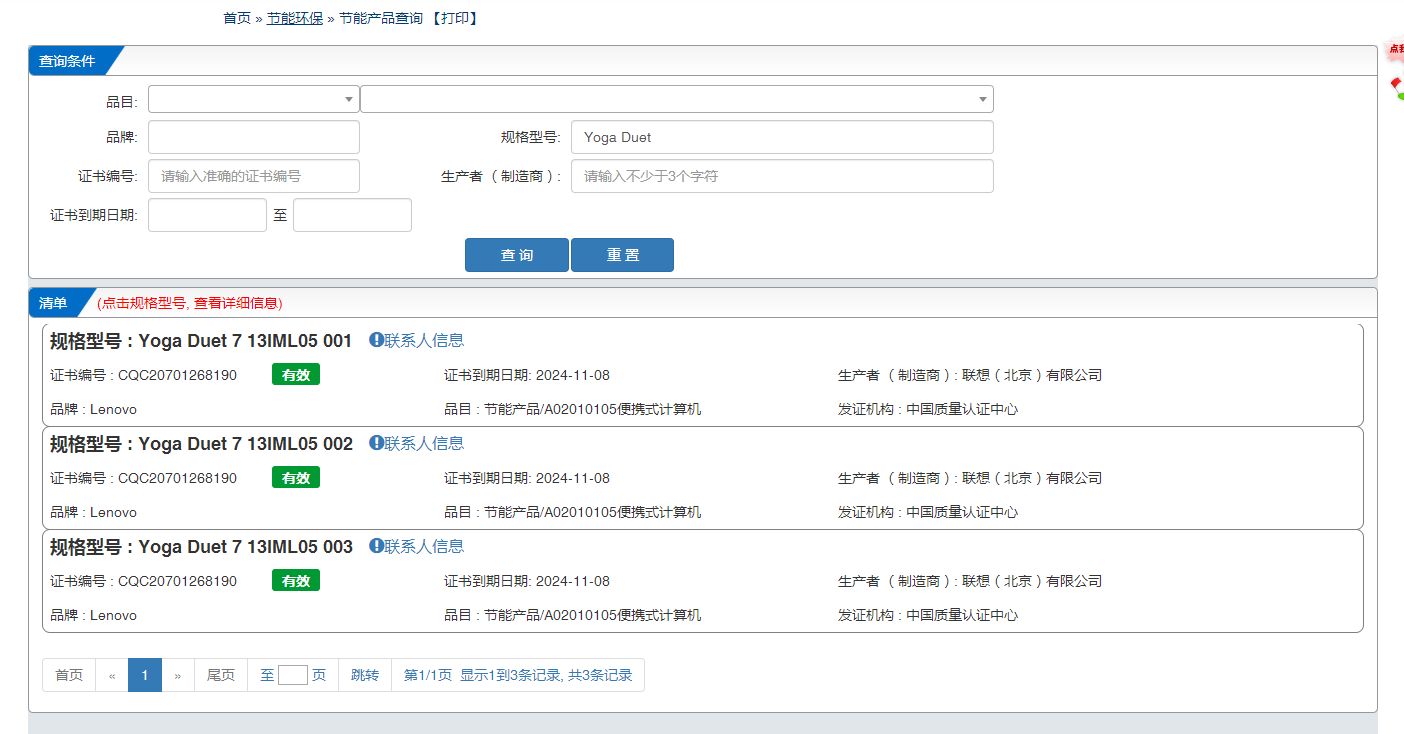This screenshot has height=734, width=1404.
Task: Go to 首页 in pagination
Action: tap(69, 675)
